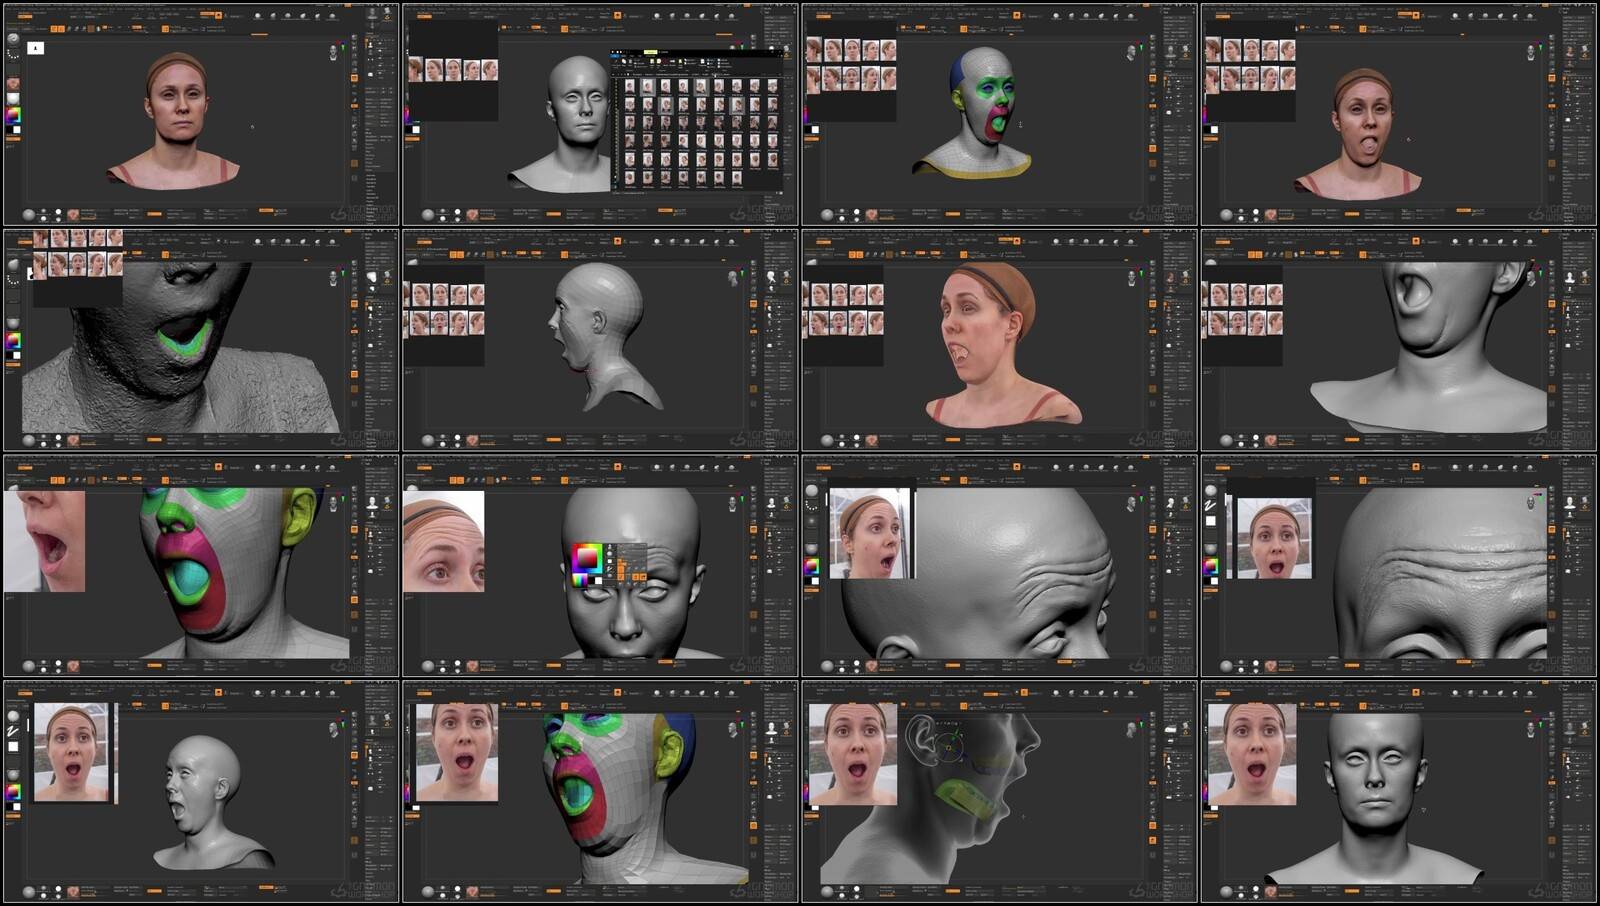Click black-white swatches in neutral textured-head frame
Image resolution: width=1600 pixels, height=906 pixels.
14,129
